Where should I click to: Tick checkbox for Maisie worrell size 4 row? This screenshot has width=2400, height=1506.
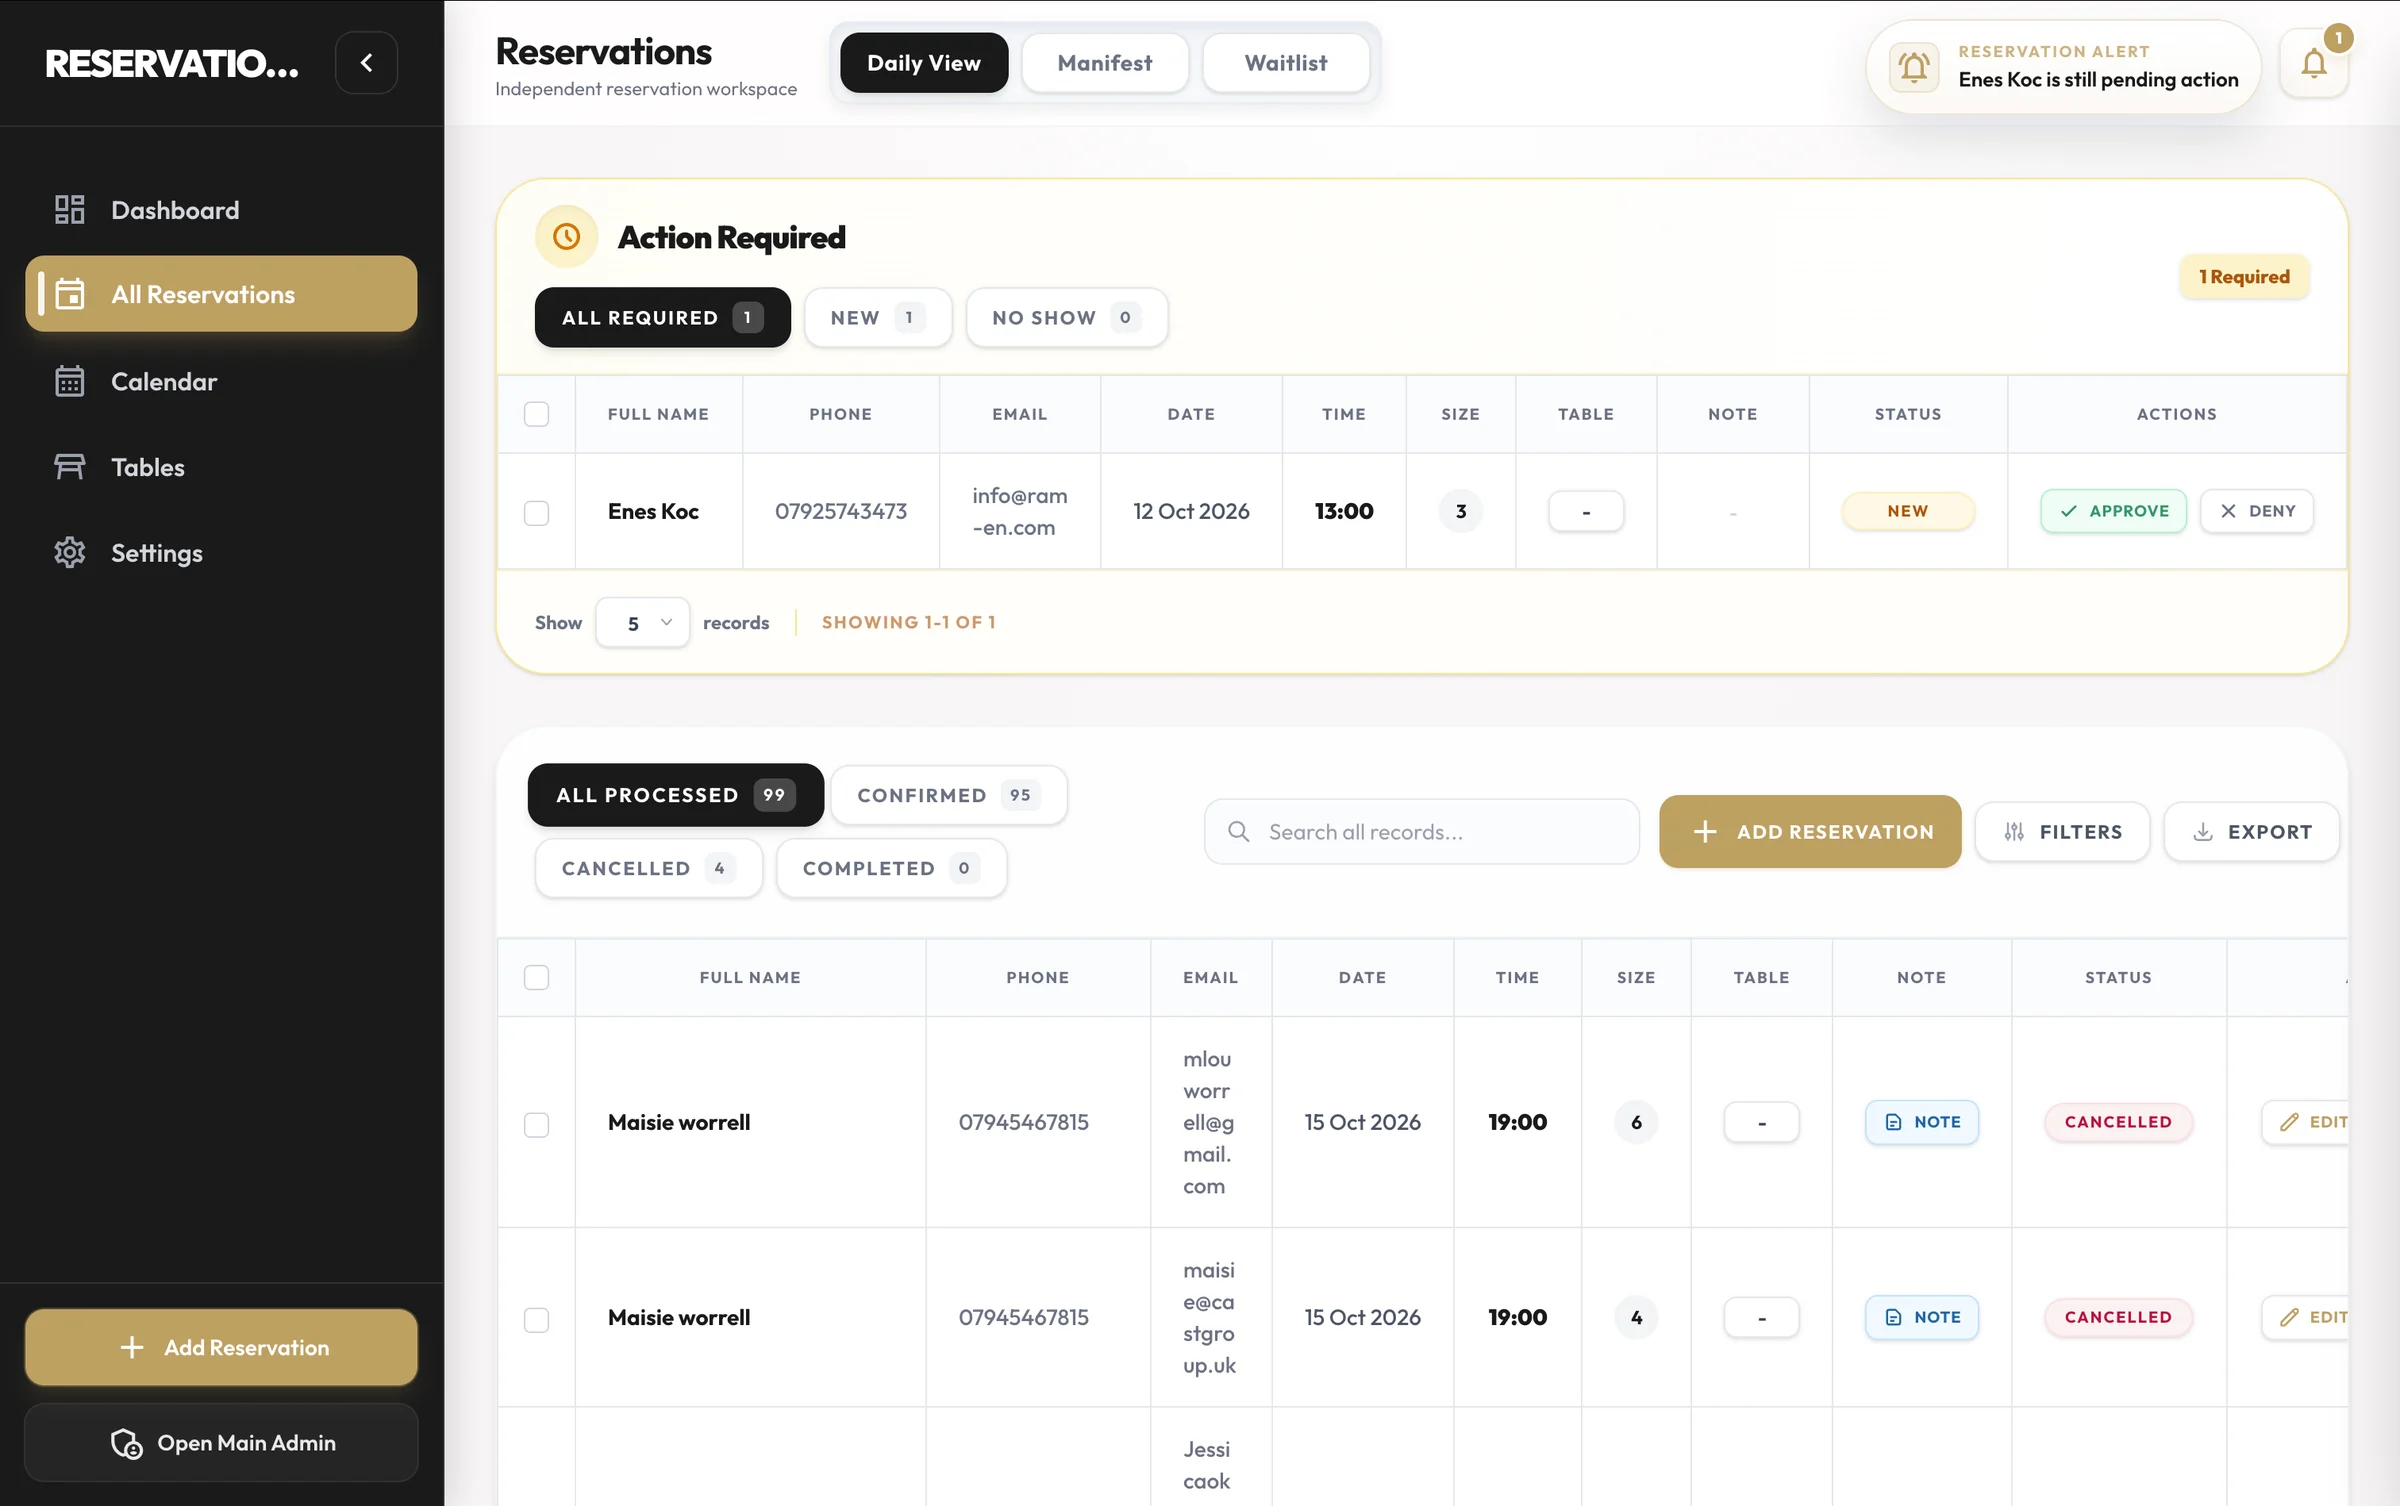[x=537, y=1319]
